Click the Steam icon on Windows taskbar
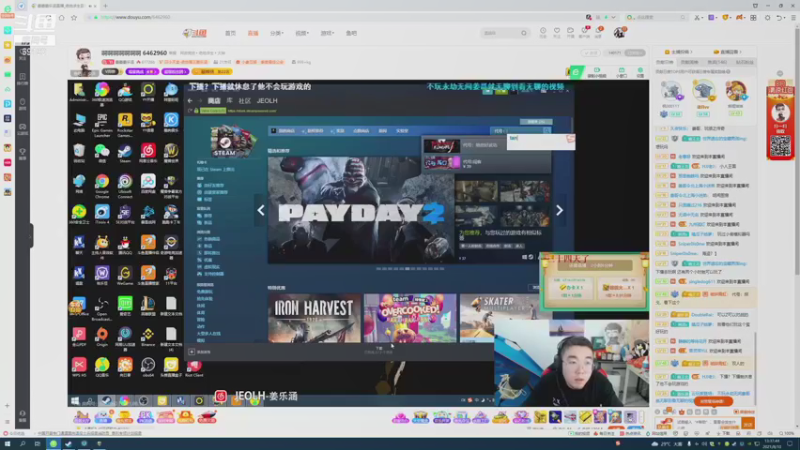800x450 pixels. tap(68, 444)
